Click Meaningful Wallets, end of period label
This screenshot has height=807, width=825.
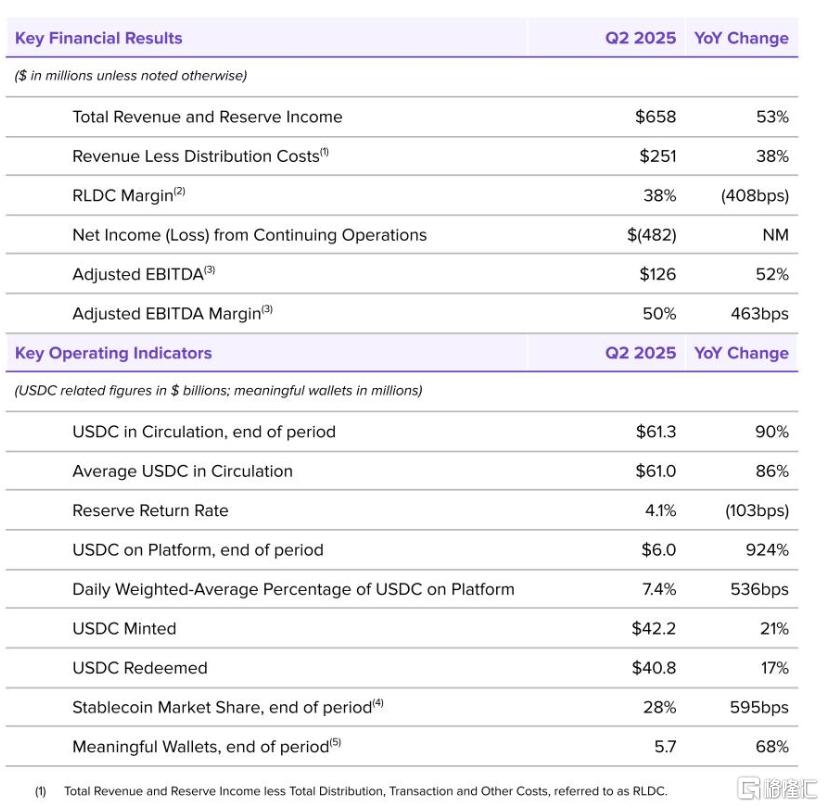coord(206,747)
